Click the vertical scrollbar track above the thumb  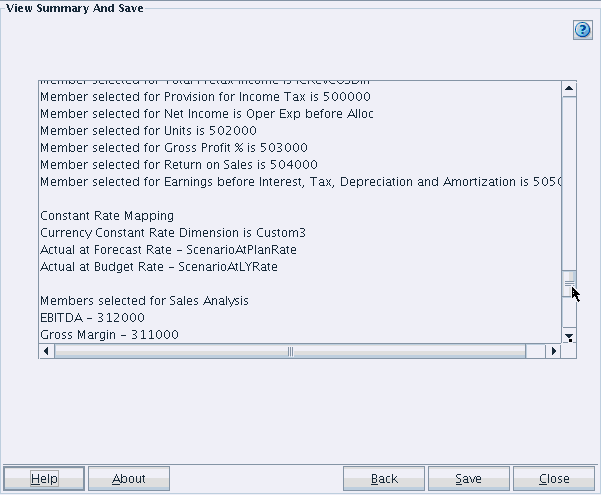(569, 180)
